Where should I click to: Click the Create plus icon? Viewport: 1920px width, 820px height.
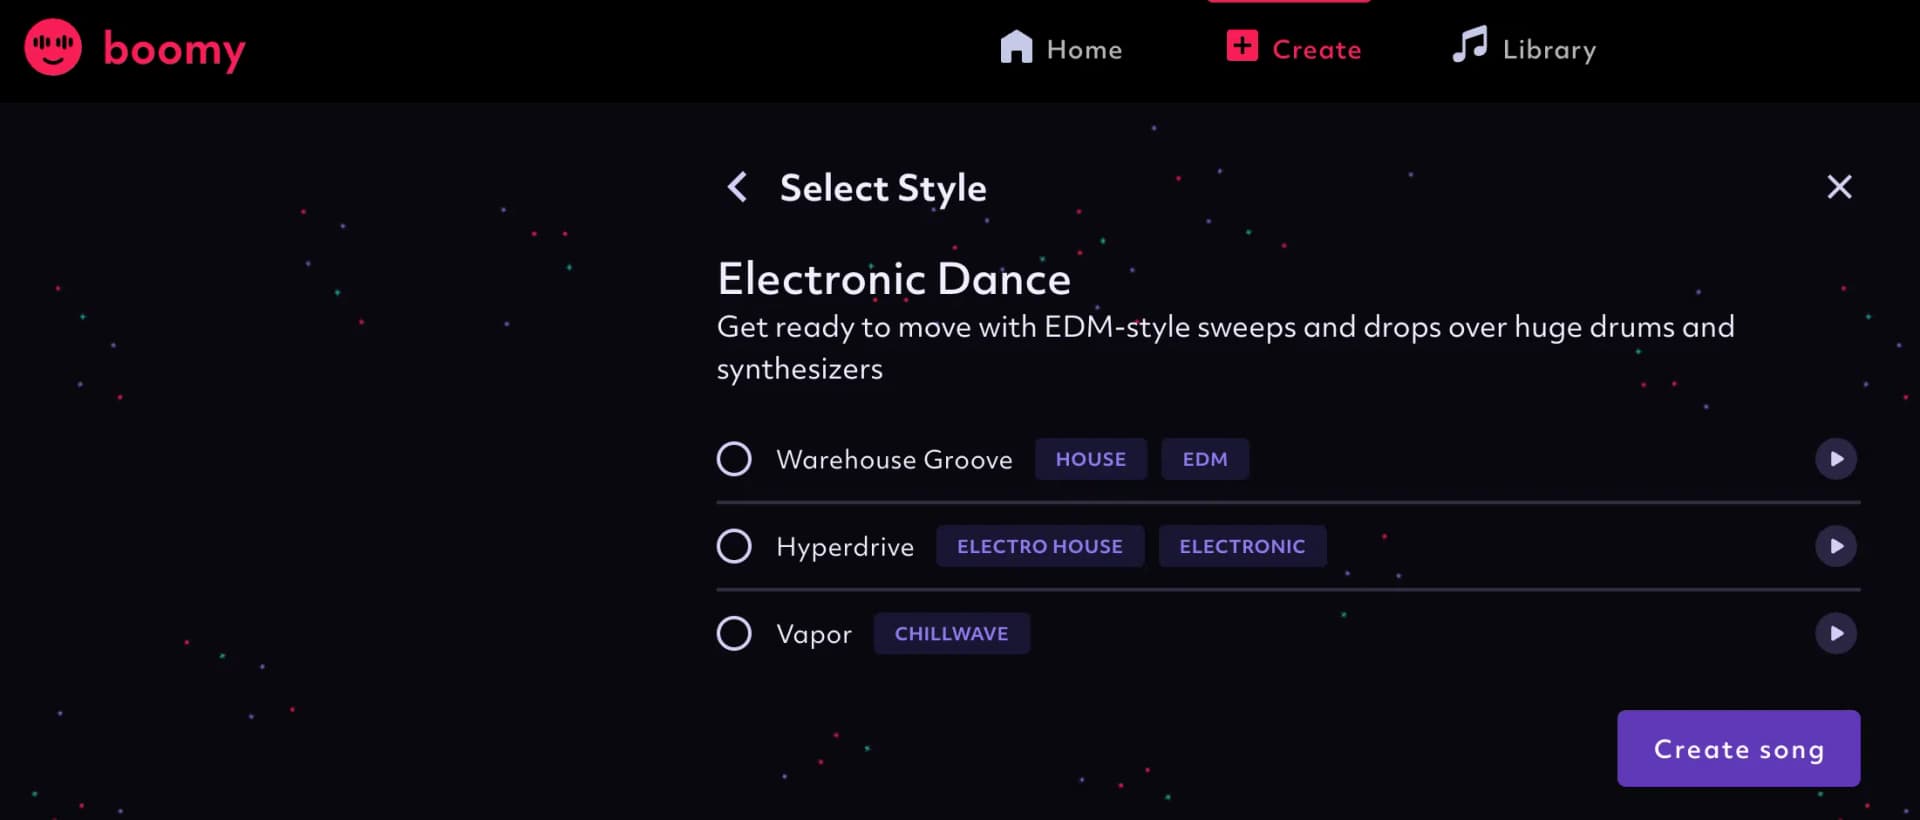click(x=1242, y=46)
